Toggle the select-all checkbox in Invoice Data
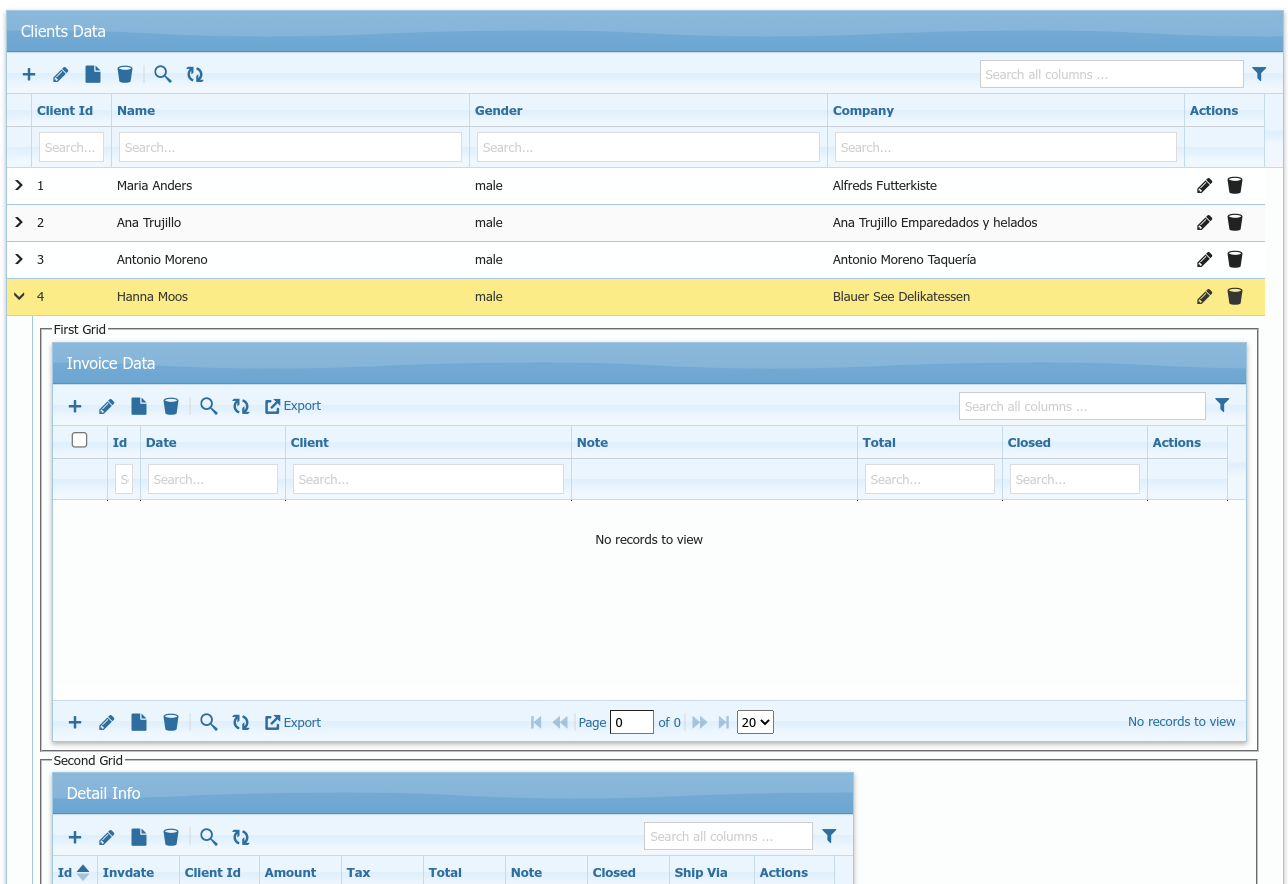 80,440
